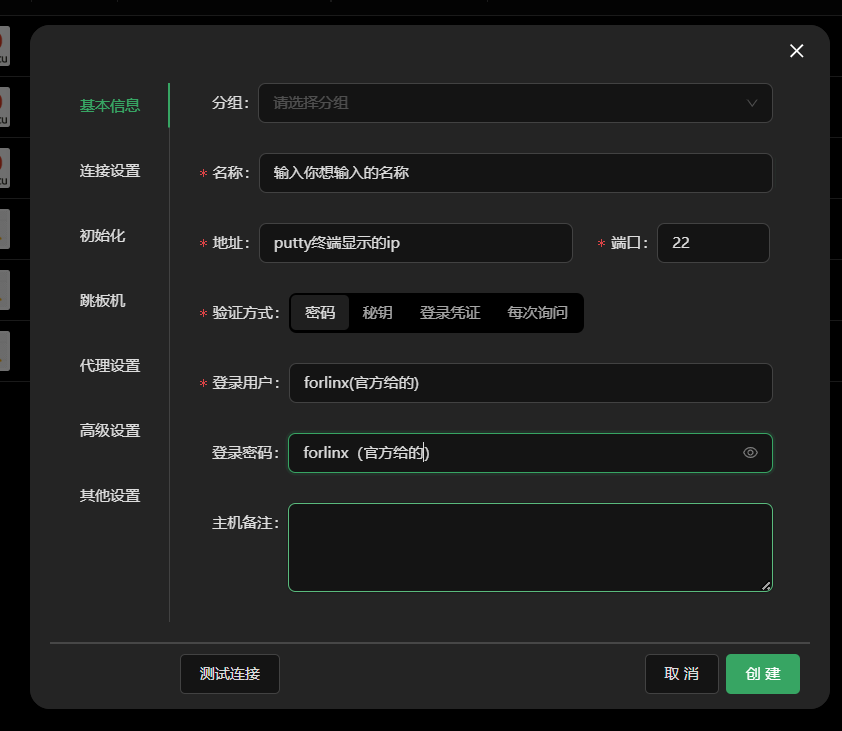Viewport: 842px width, 731px height.
Task: Show the login password with eye icon
Action: pos(750,453)
